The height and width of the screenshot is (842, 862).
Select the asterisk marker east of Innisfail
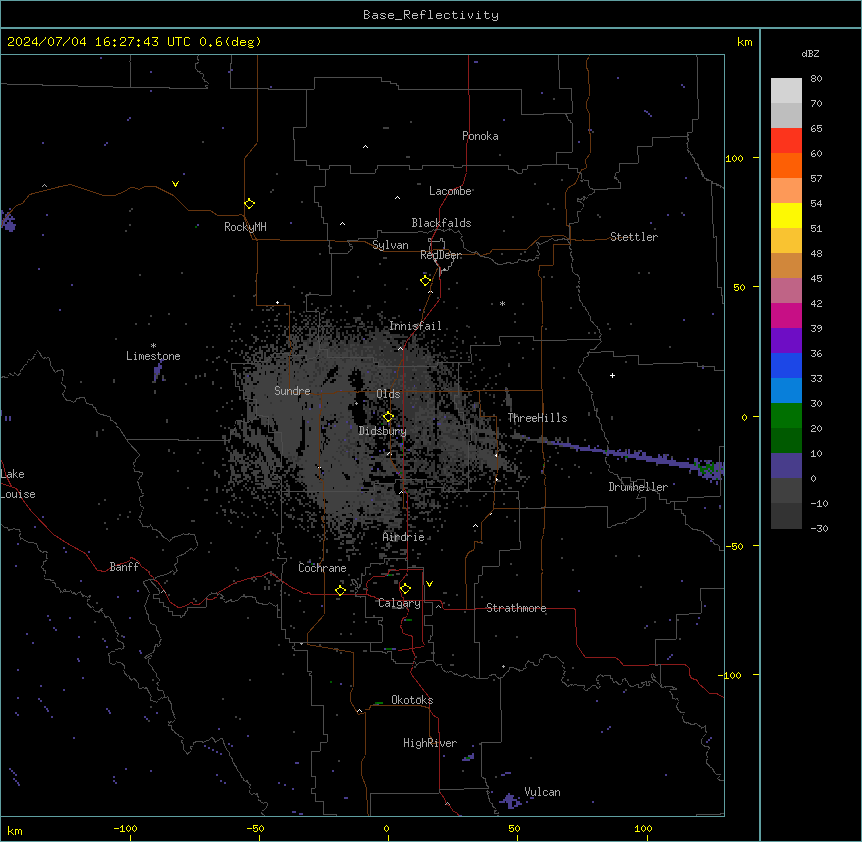coord(502,303)
